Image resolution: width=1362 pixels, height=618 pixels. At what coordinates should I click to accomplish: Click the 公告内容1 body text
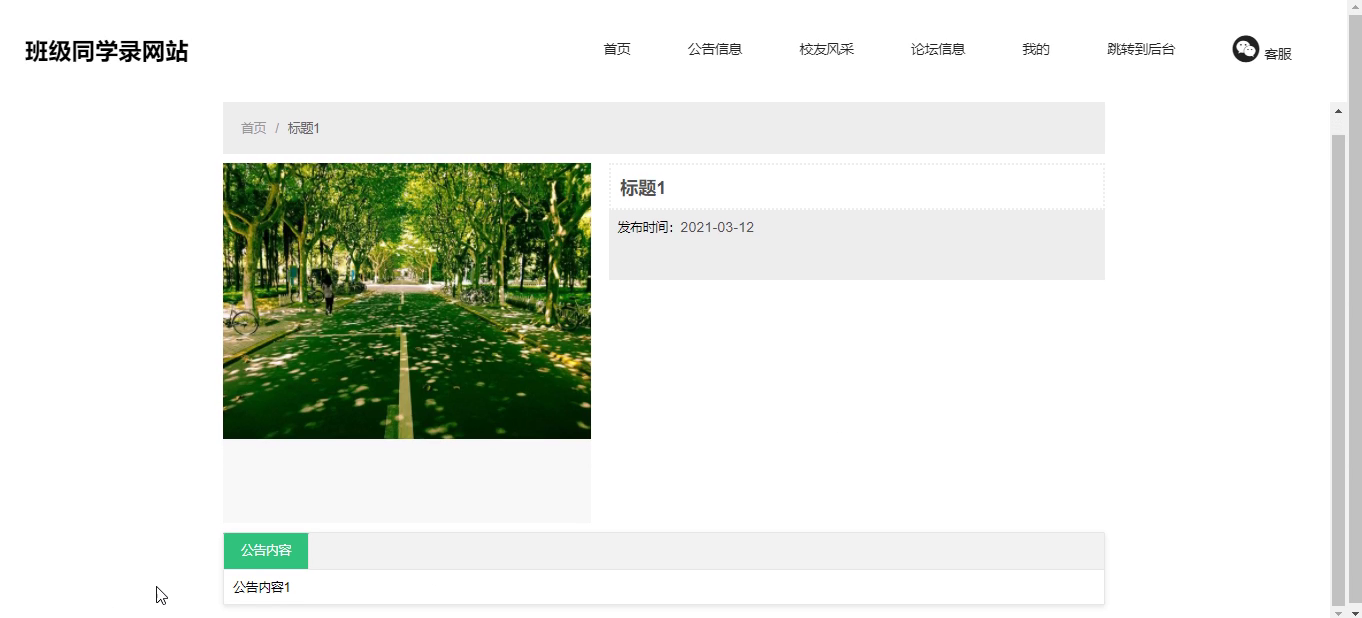(x=262, y=587)
